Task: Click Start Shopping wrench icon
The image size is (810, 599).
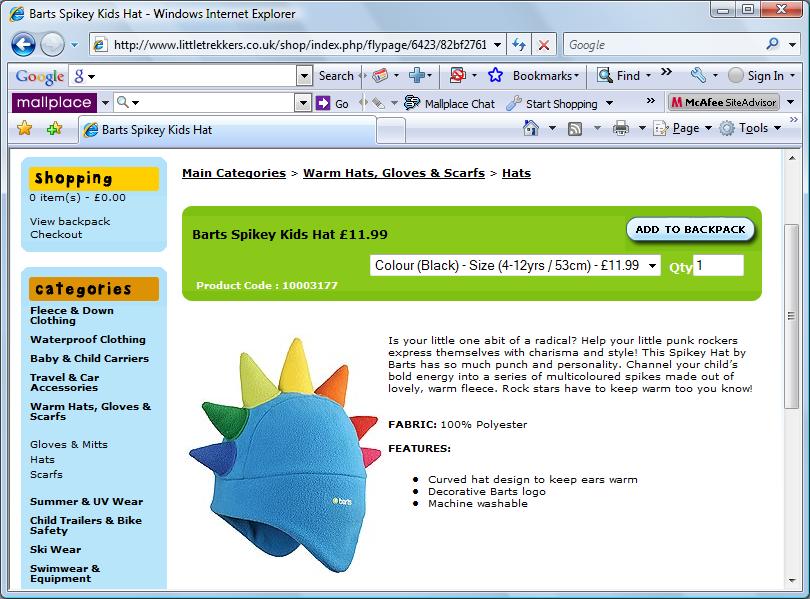Action: [x=513, y=103]
